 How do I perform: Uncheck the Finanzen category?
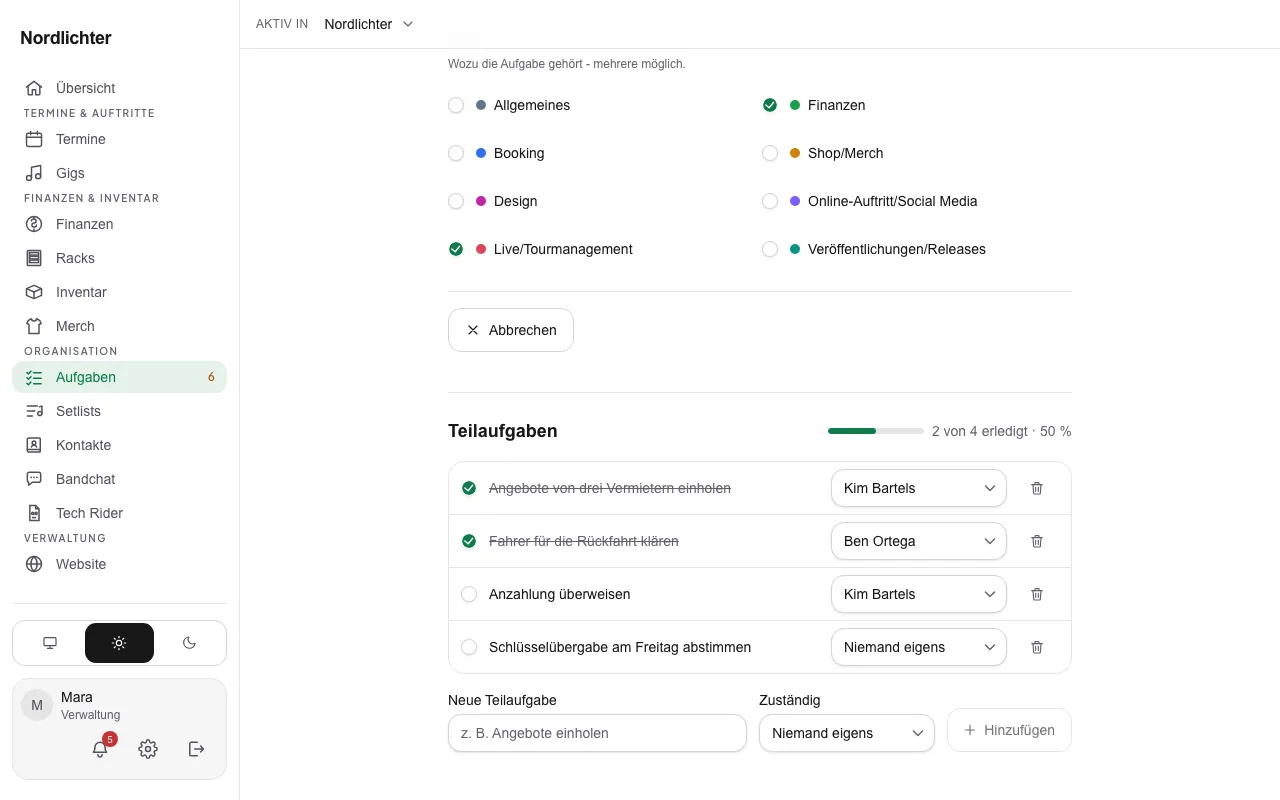click(770, 105)
